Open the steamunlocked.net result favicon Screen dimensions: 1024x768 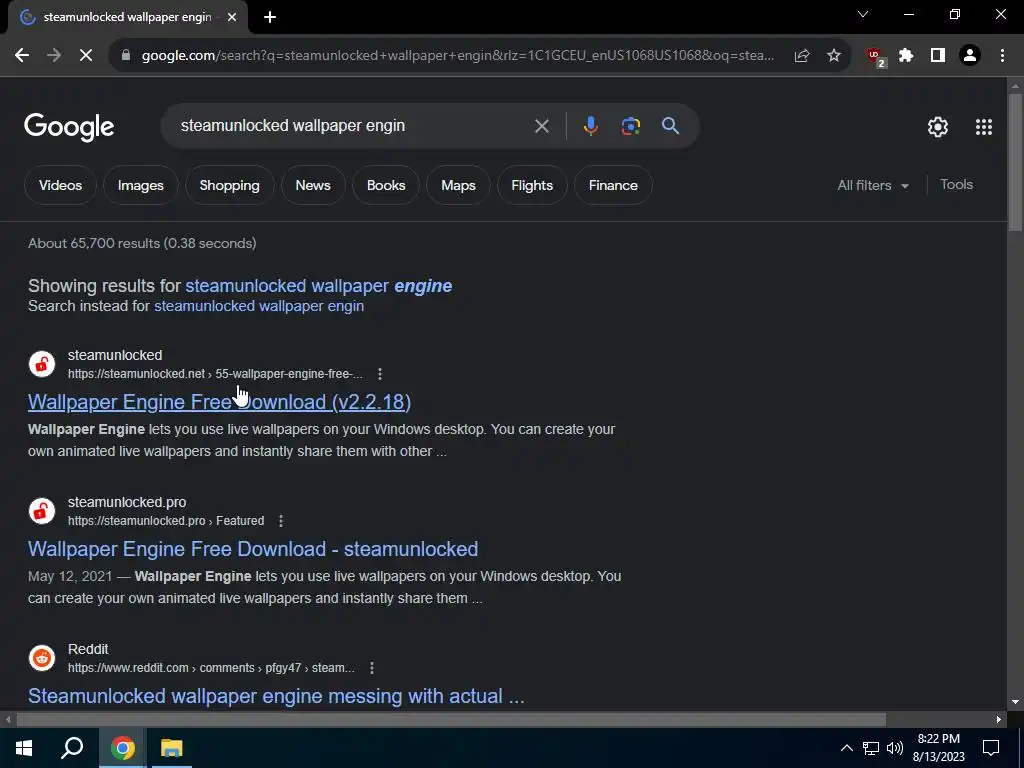coord(42,364)
